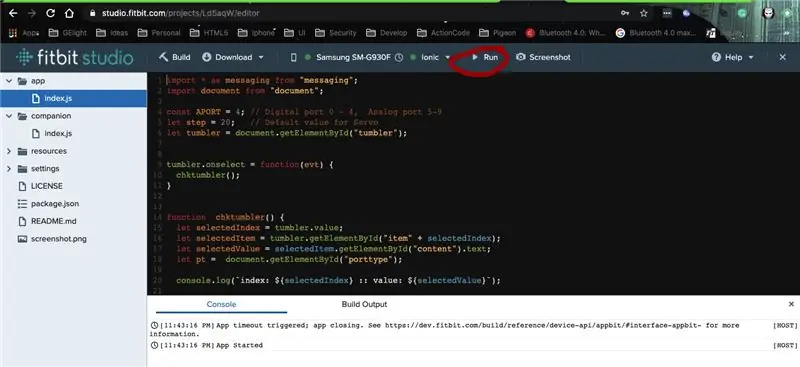
Task: Expand the resources folder
Action: coord(9,151)
